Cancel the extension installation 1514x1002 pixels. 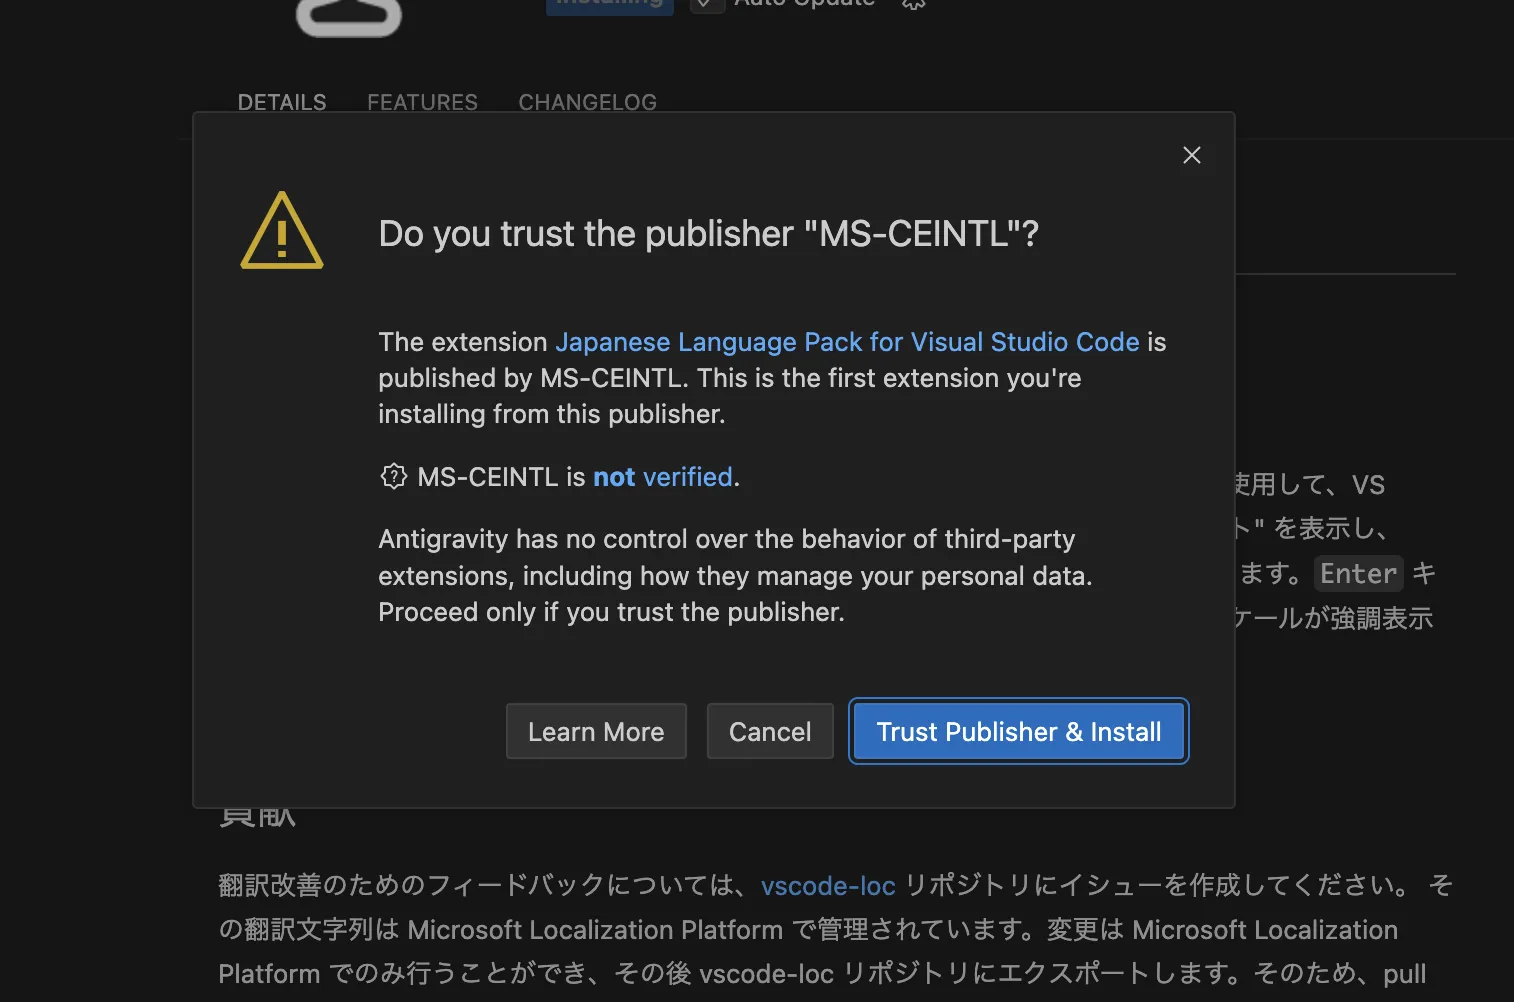[x=769, y=731]
